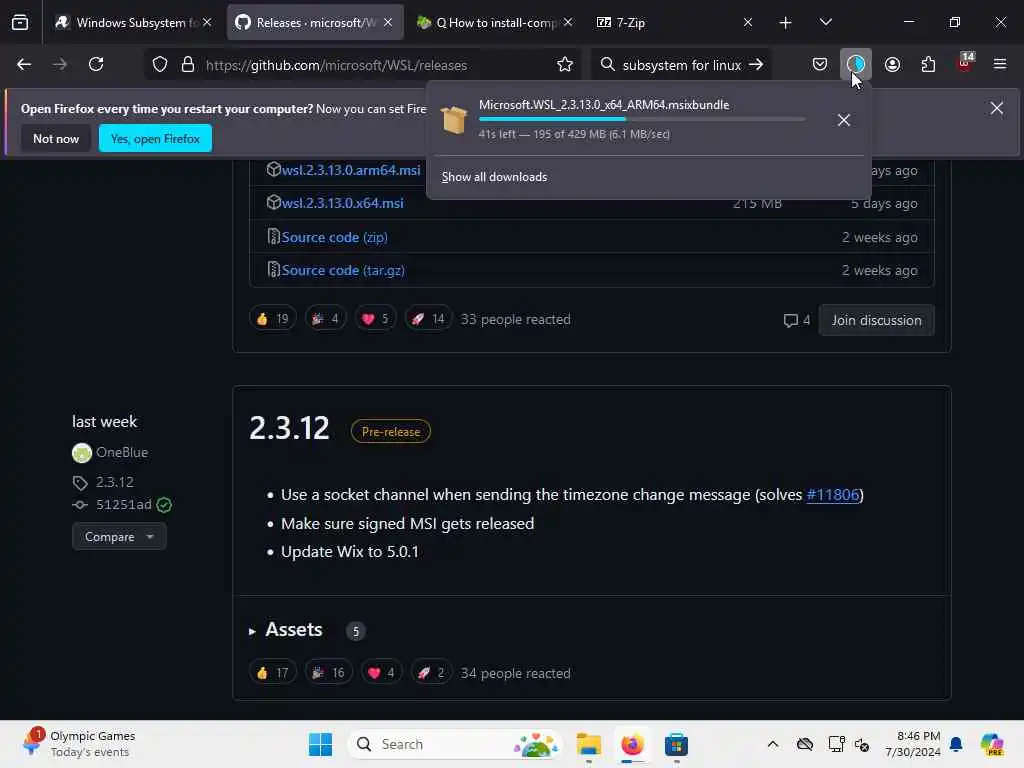This screenshot has height=768, width=1024.
Task: Open uBlock extension with 14 badge
Action: (965, 63)
